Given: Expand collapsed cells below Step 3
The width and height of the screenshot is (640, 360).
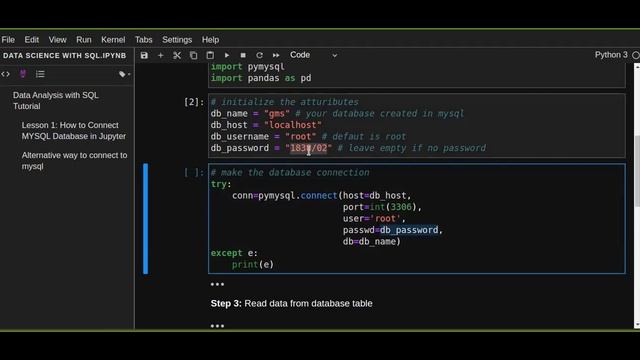Looking at the screenshot, I should [217, 326].
